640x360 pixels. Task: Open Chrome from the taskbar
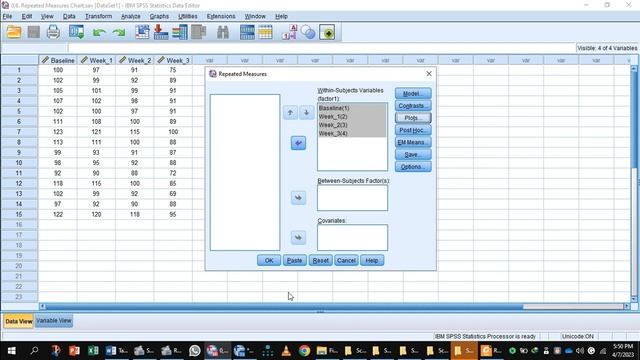[304, 351]
